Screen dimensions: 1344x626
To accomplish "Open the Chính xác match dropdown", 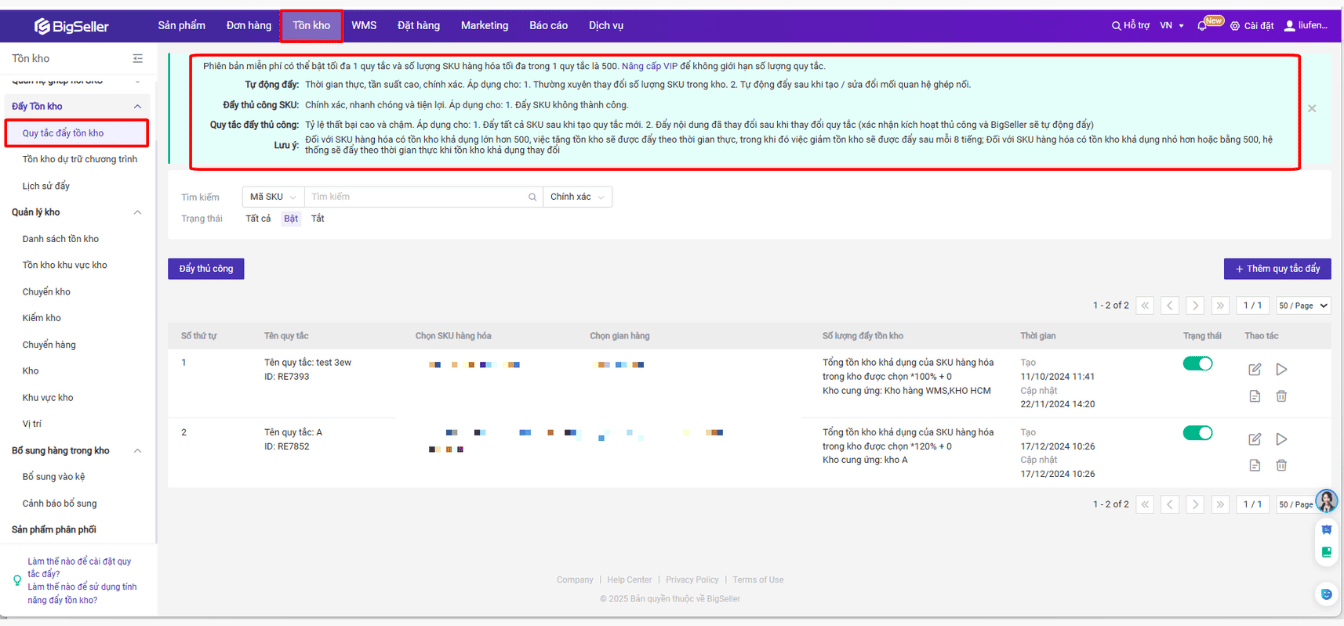I will [577, 197].
